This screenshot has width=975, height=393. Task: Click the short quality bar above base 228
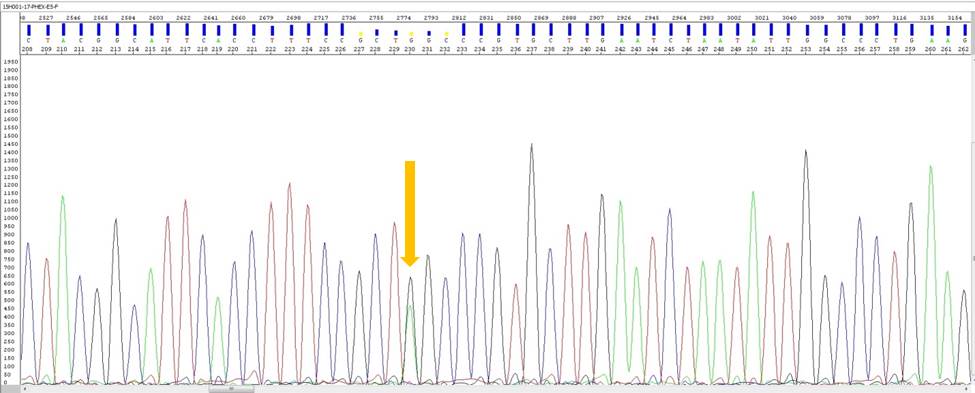[377, 32]
